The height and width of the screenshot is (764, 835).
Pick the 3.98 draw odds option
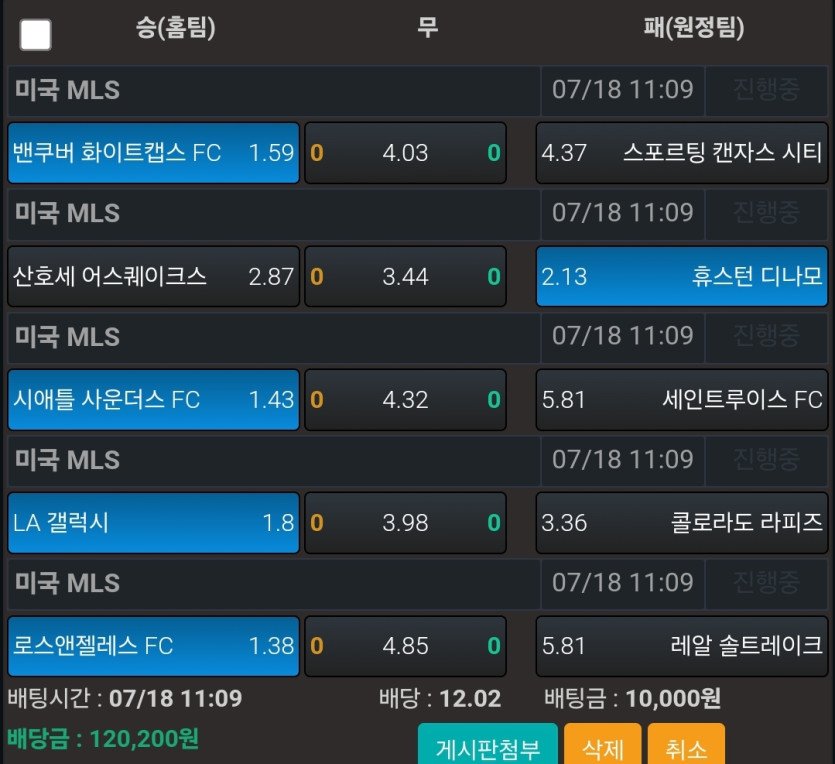pyautogui.click(x=405, y=523)
